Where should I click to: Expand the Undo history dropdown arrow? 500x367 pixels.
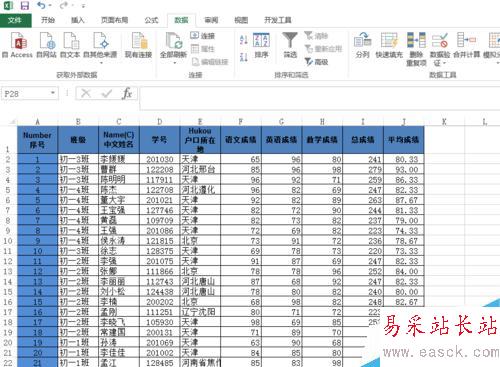tap(50, 6)
